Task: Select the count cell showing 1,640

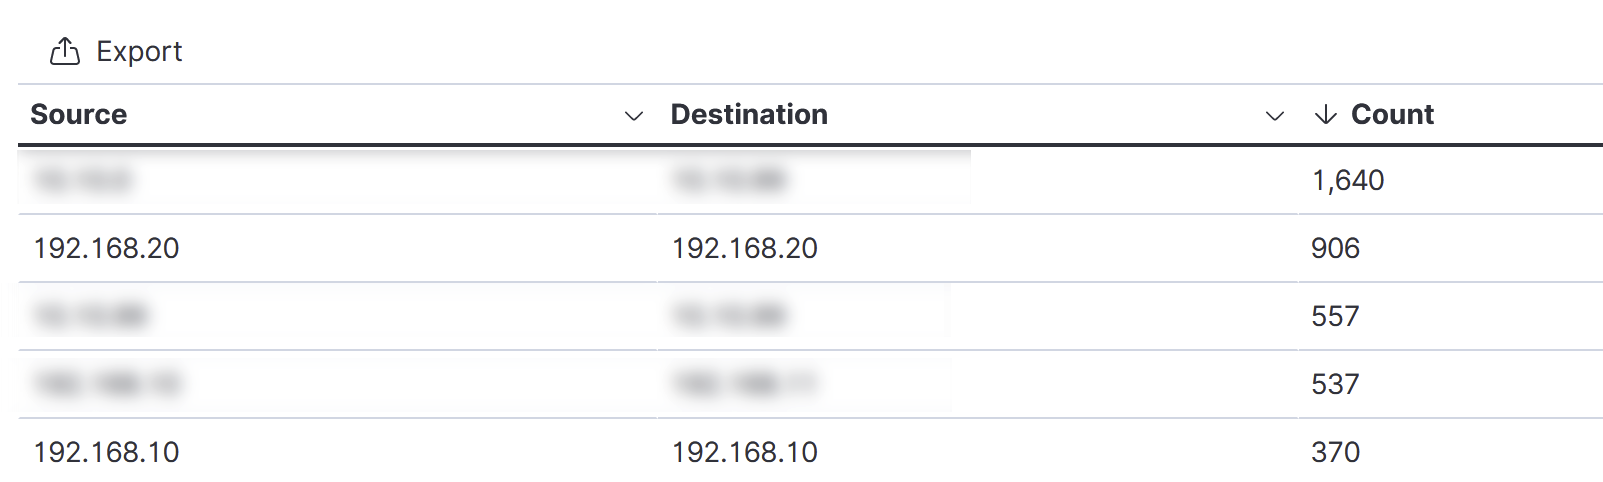Action: tap(1348, 180)
